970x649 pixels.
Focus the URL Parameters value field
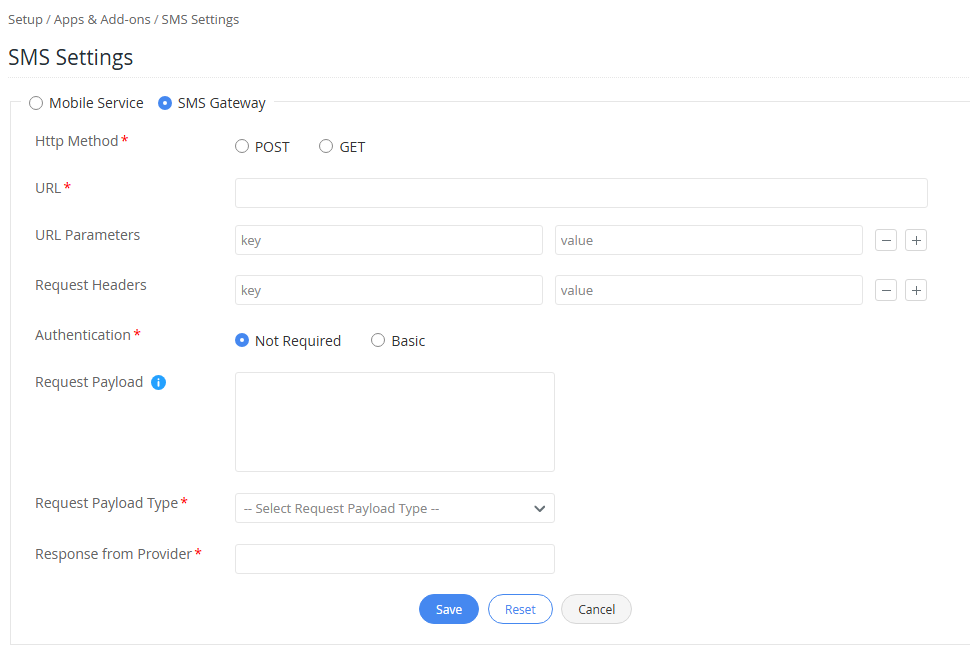(709, 240)
